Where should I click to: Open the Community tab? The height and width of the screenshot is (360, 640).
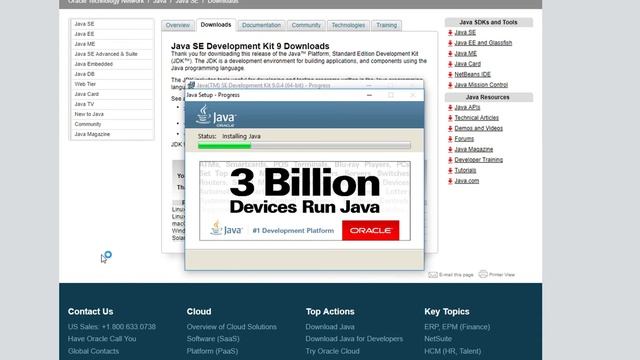[x=306, y=25]
